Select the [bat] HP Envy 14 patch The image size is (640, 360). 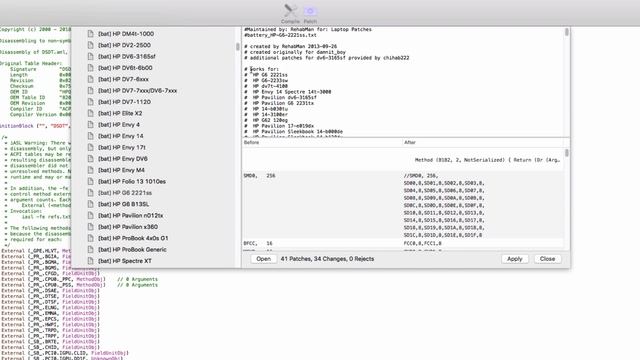pos(121,136)
